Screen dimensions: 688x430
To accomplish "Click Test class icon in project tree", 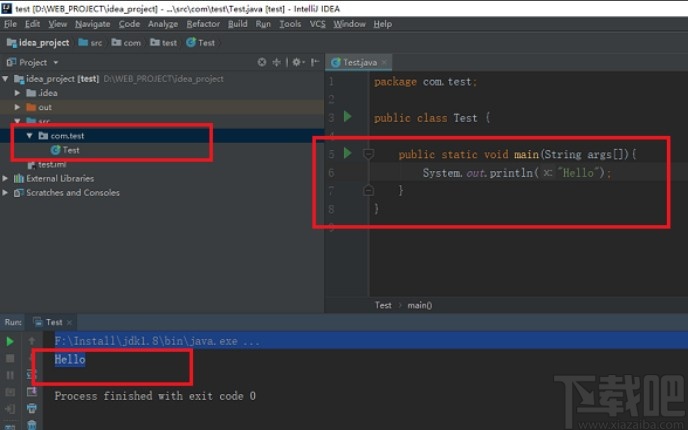I will click(x=56, y=150).
